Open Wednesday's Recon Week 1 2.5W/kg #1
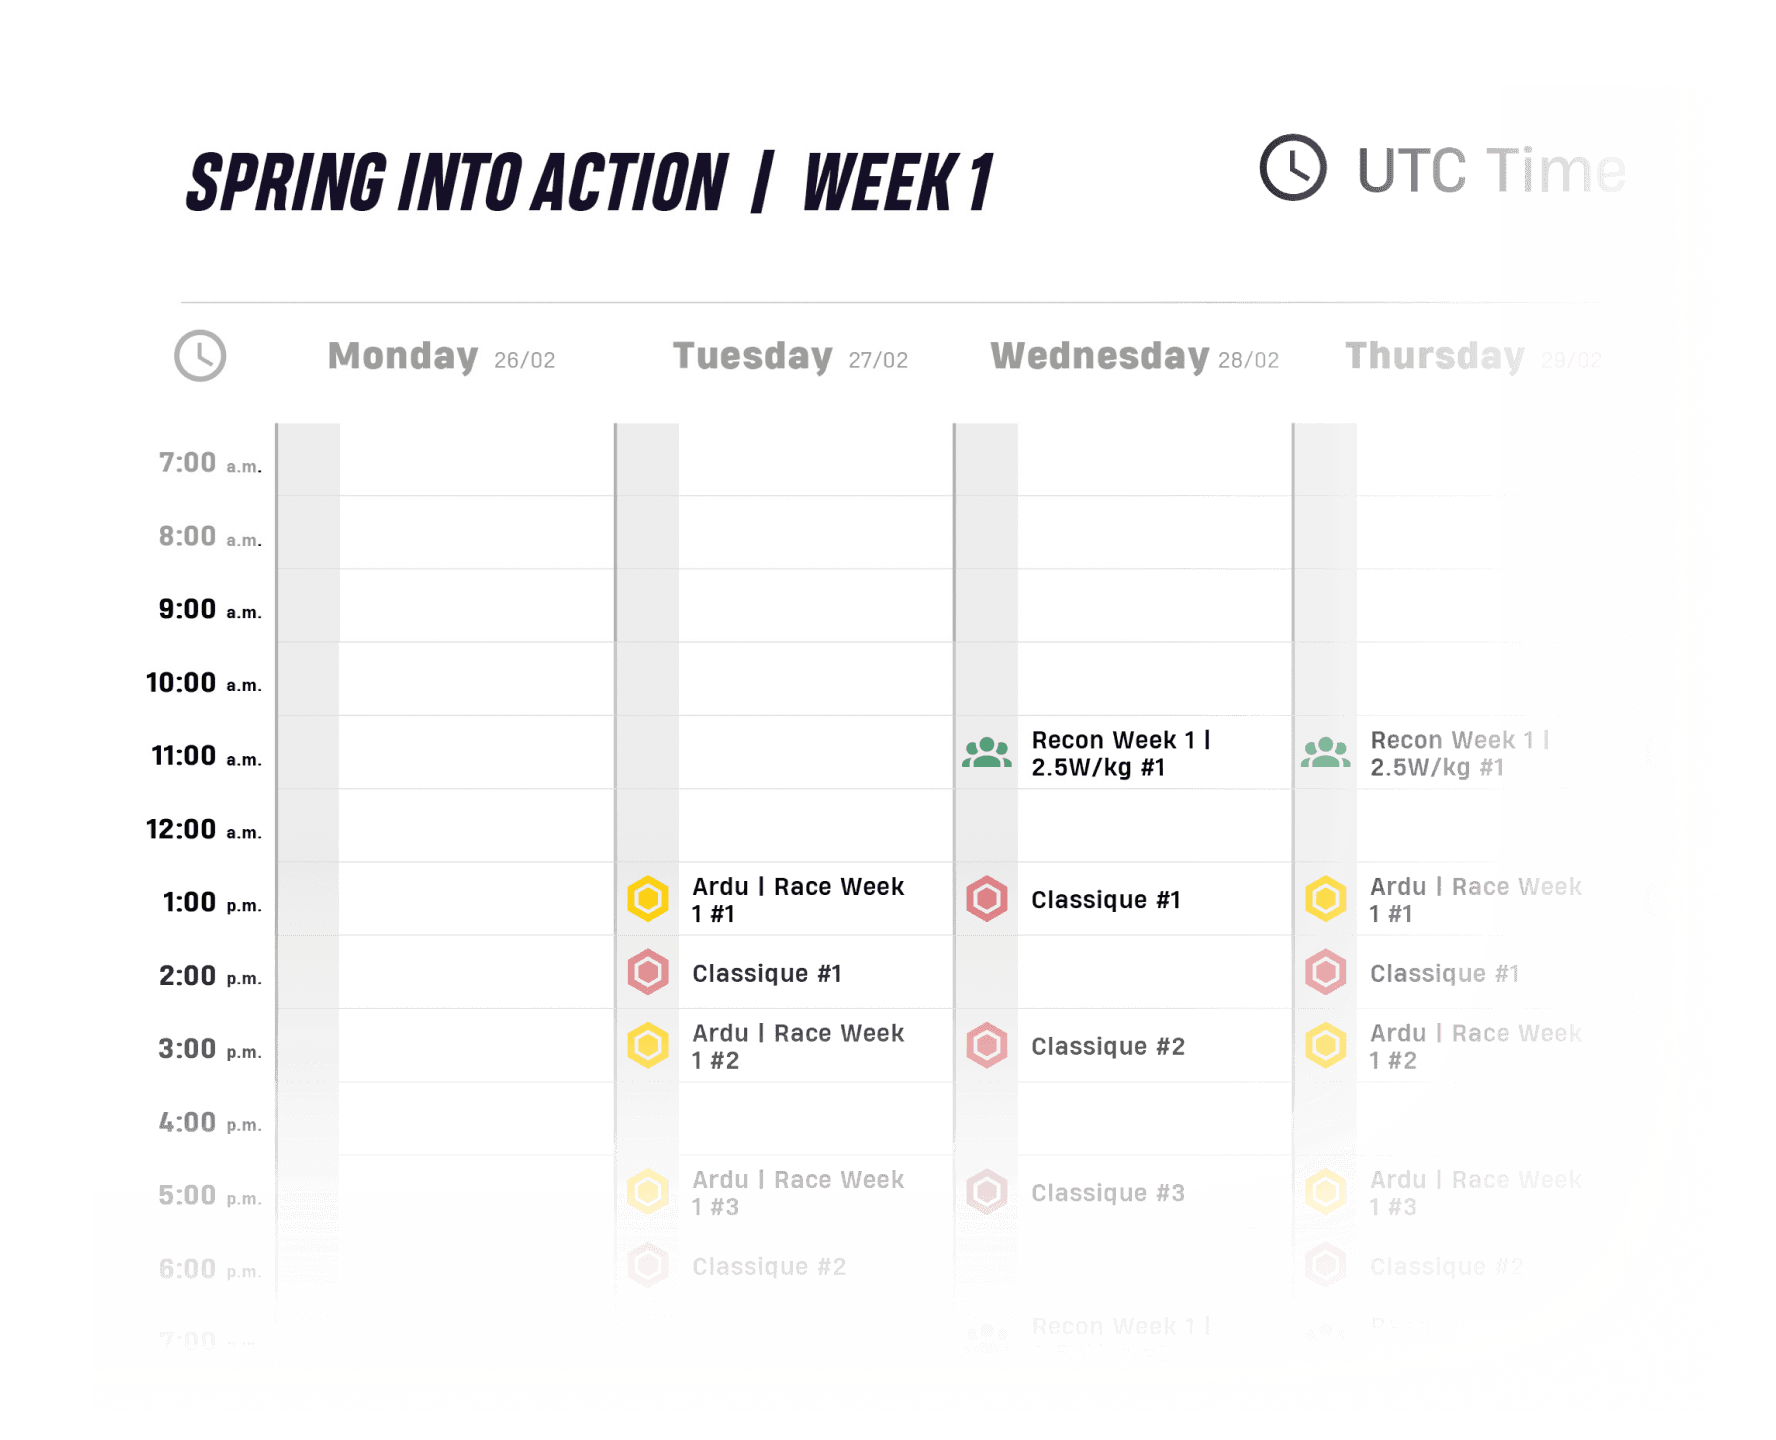The height and width of the screenshot is (1440, 1776). click(1120, 753)
